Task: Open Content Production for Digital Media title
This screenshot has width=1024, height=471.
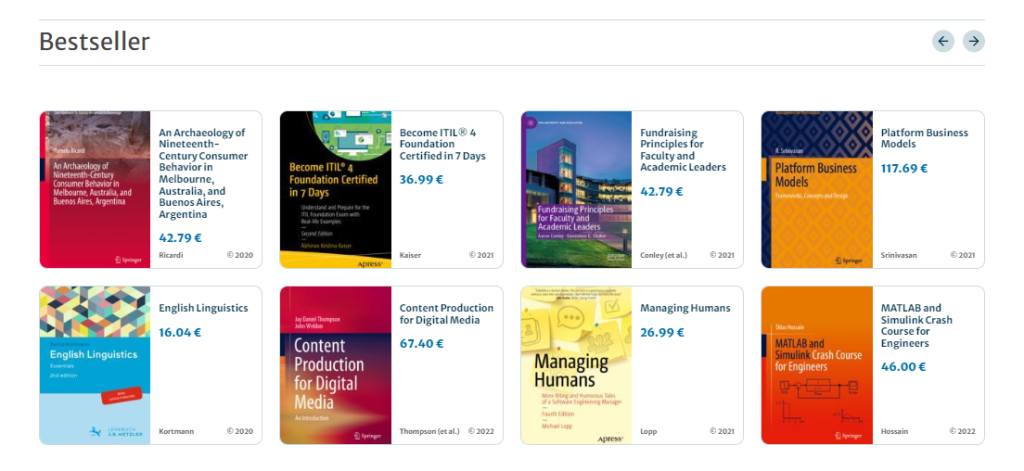Action: click(x=447, y=314)
